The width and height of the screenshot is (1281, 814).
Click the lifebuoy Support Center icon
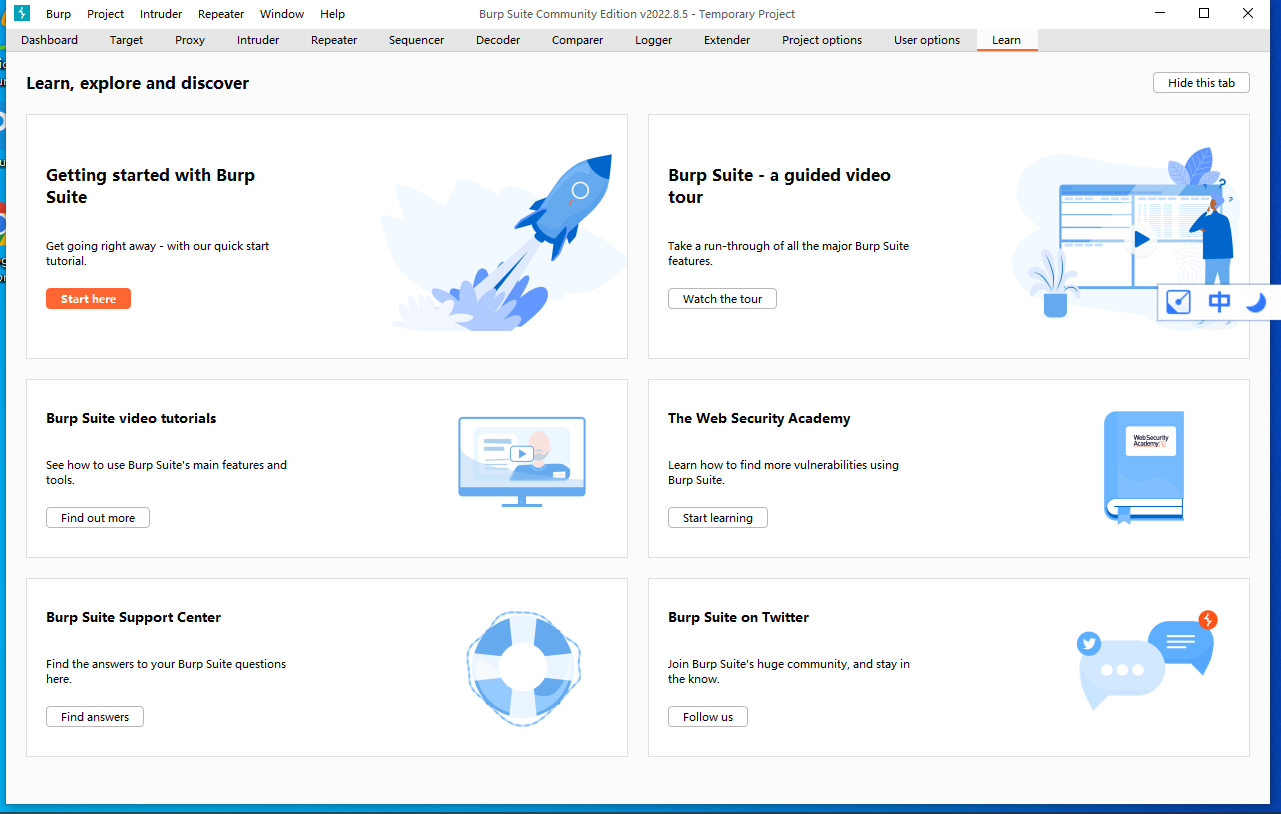click(524, 667)
